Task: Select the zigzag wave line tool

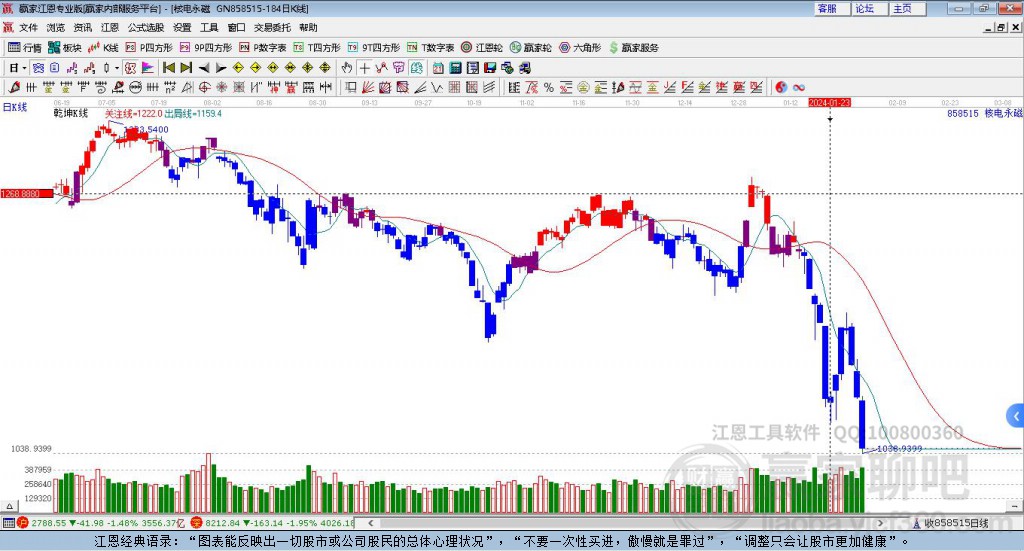Action: [436, 87]
